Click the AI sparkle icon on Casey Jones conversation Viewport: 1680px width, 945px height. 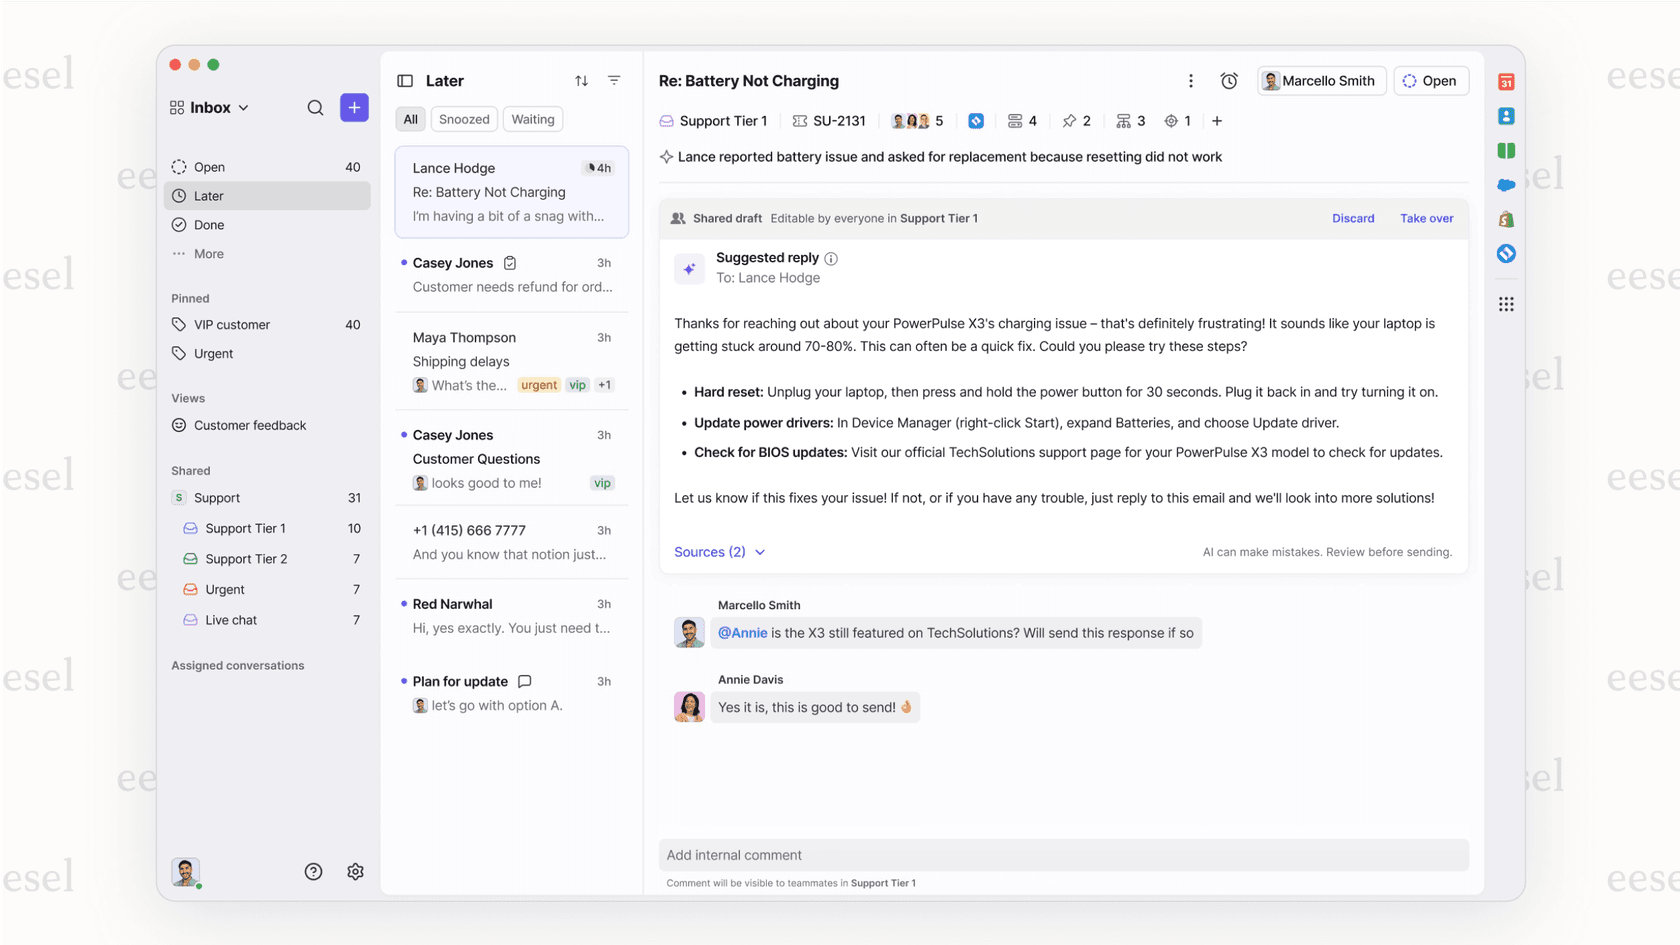(x=510, y=262)
